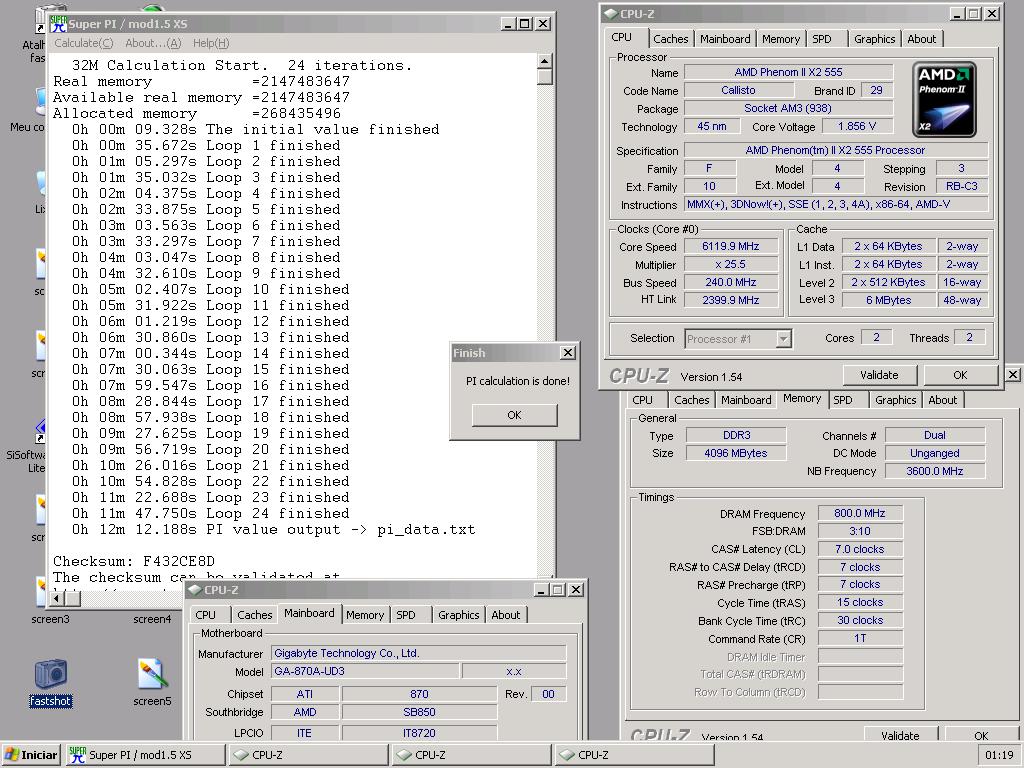Select the Graphics tab in top CPU-Z window
The image size is (1024, 768).
pos(874,39)
